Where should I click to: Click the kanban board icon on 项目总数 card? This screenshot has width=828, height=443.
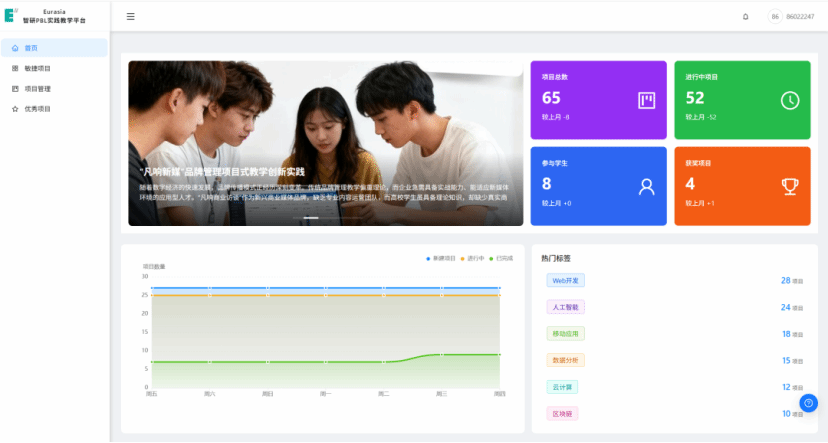[x=646, y=100]
